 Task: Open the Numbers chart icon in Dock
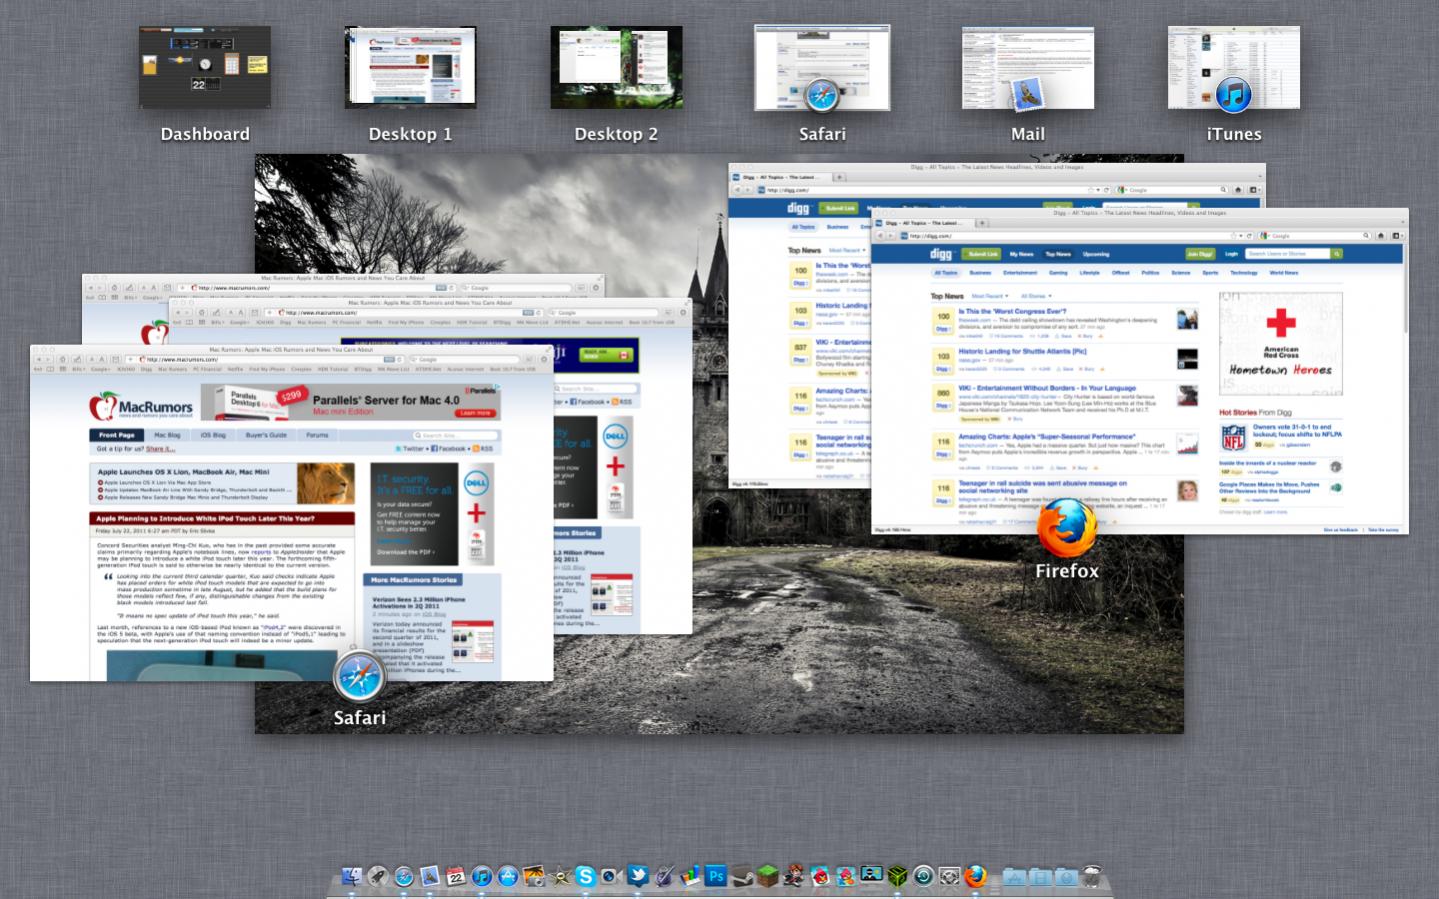(x=690, y=877)
